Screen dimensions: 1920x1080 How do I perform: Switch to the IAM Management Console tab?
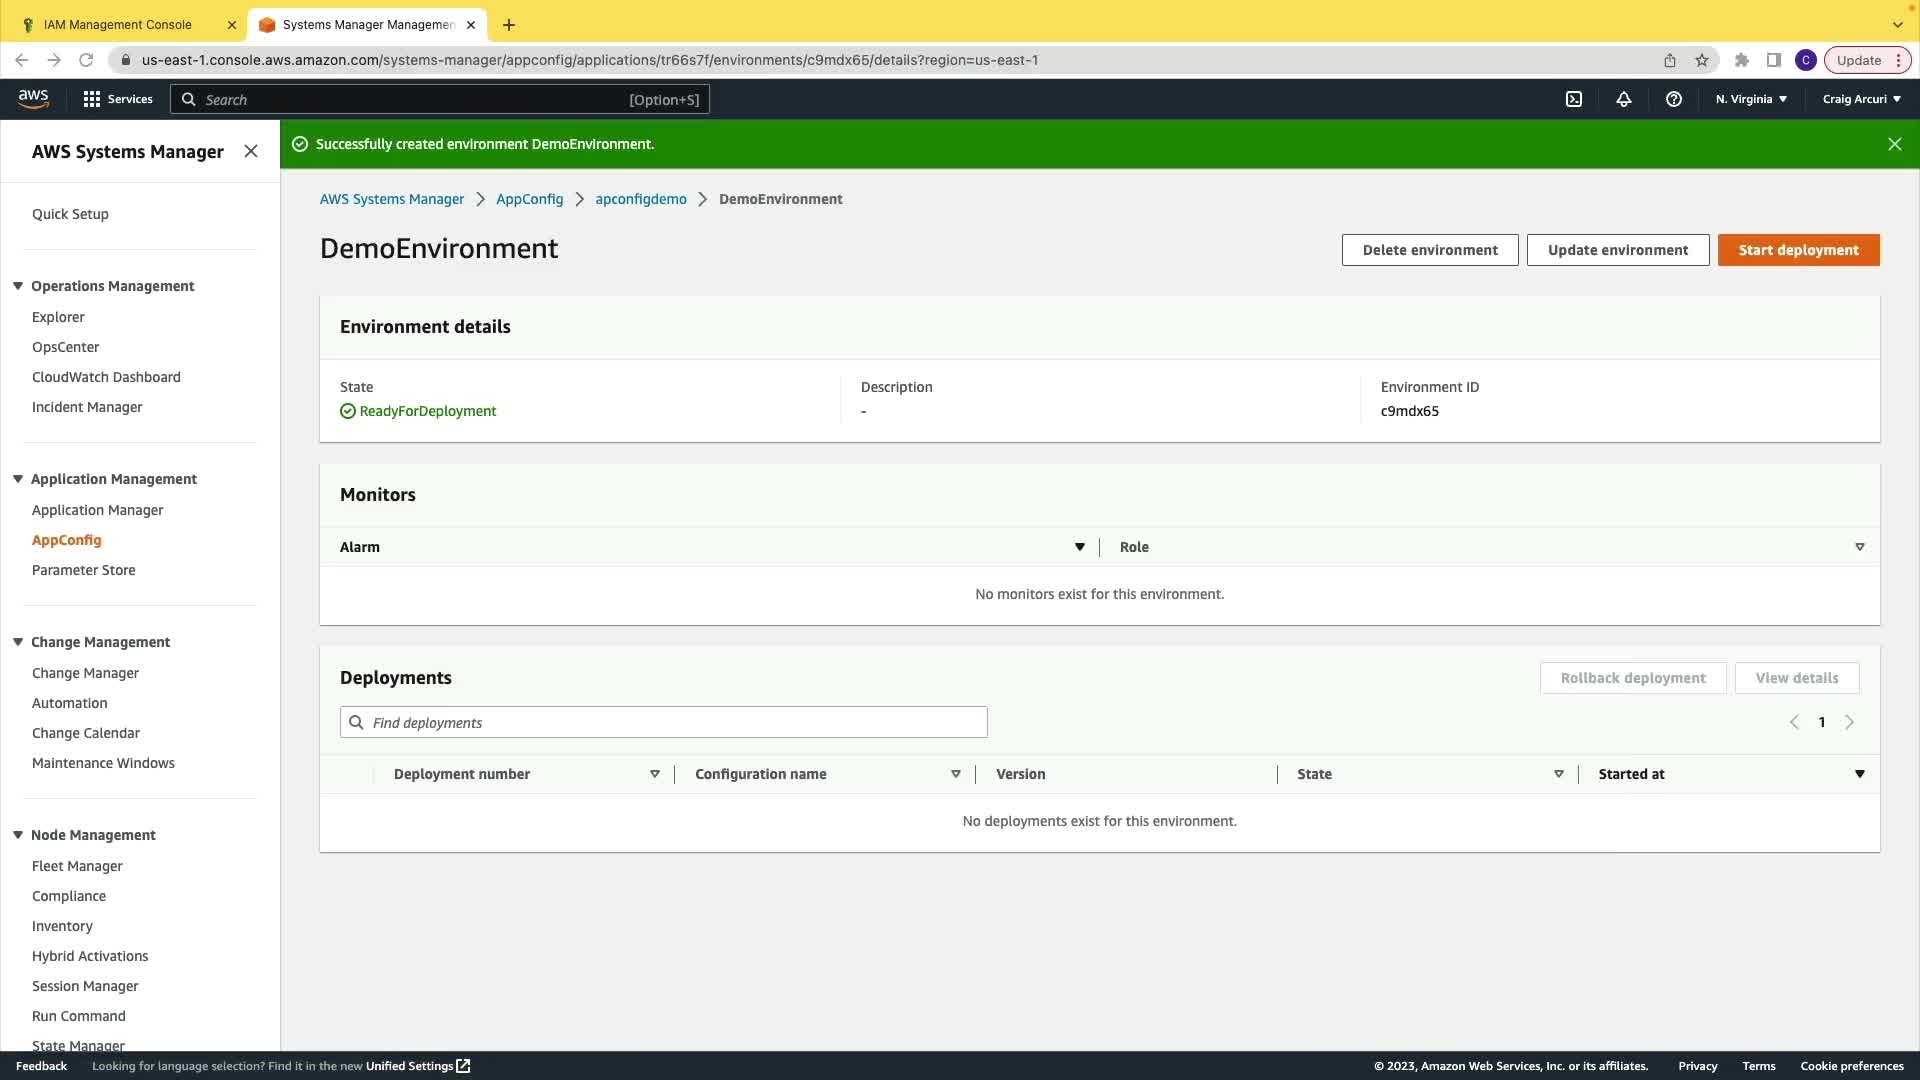pyautogui.click(x=118, y=24)
